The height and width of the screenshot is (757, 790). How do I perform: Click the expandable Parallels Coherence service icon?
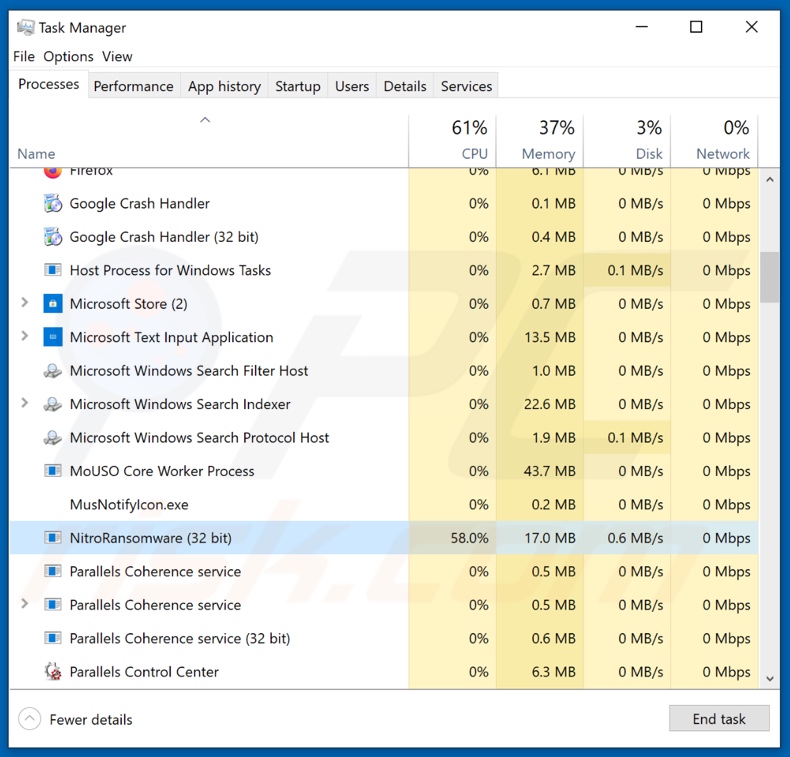coord(52,604)
